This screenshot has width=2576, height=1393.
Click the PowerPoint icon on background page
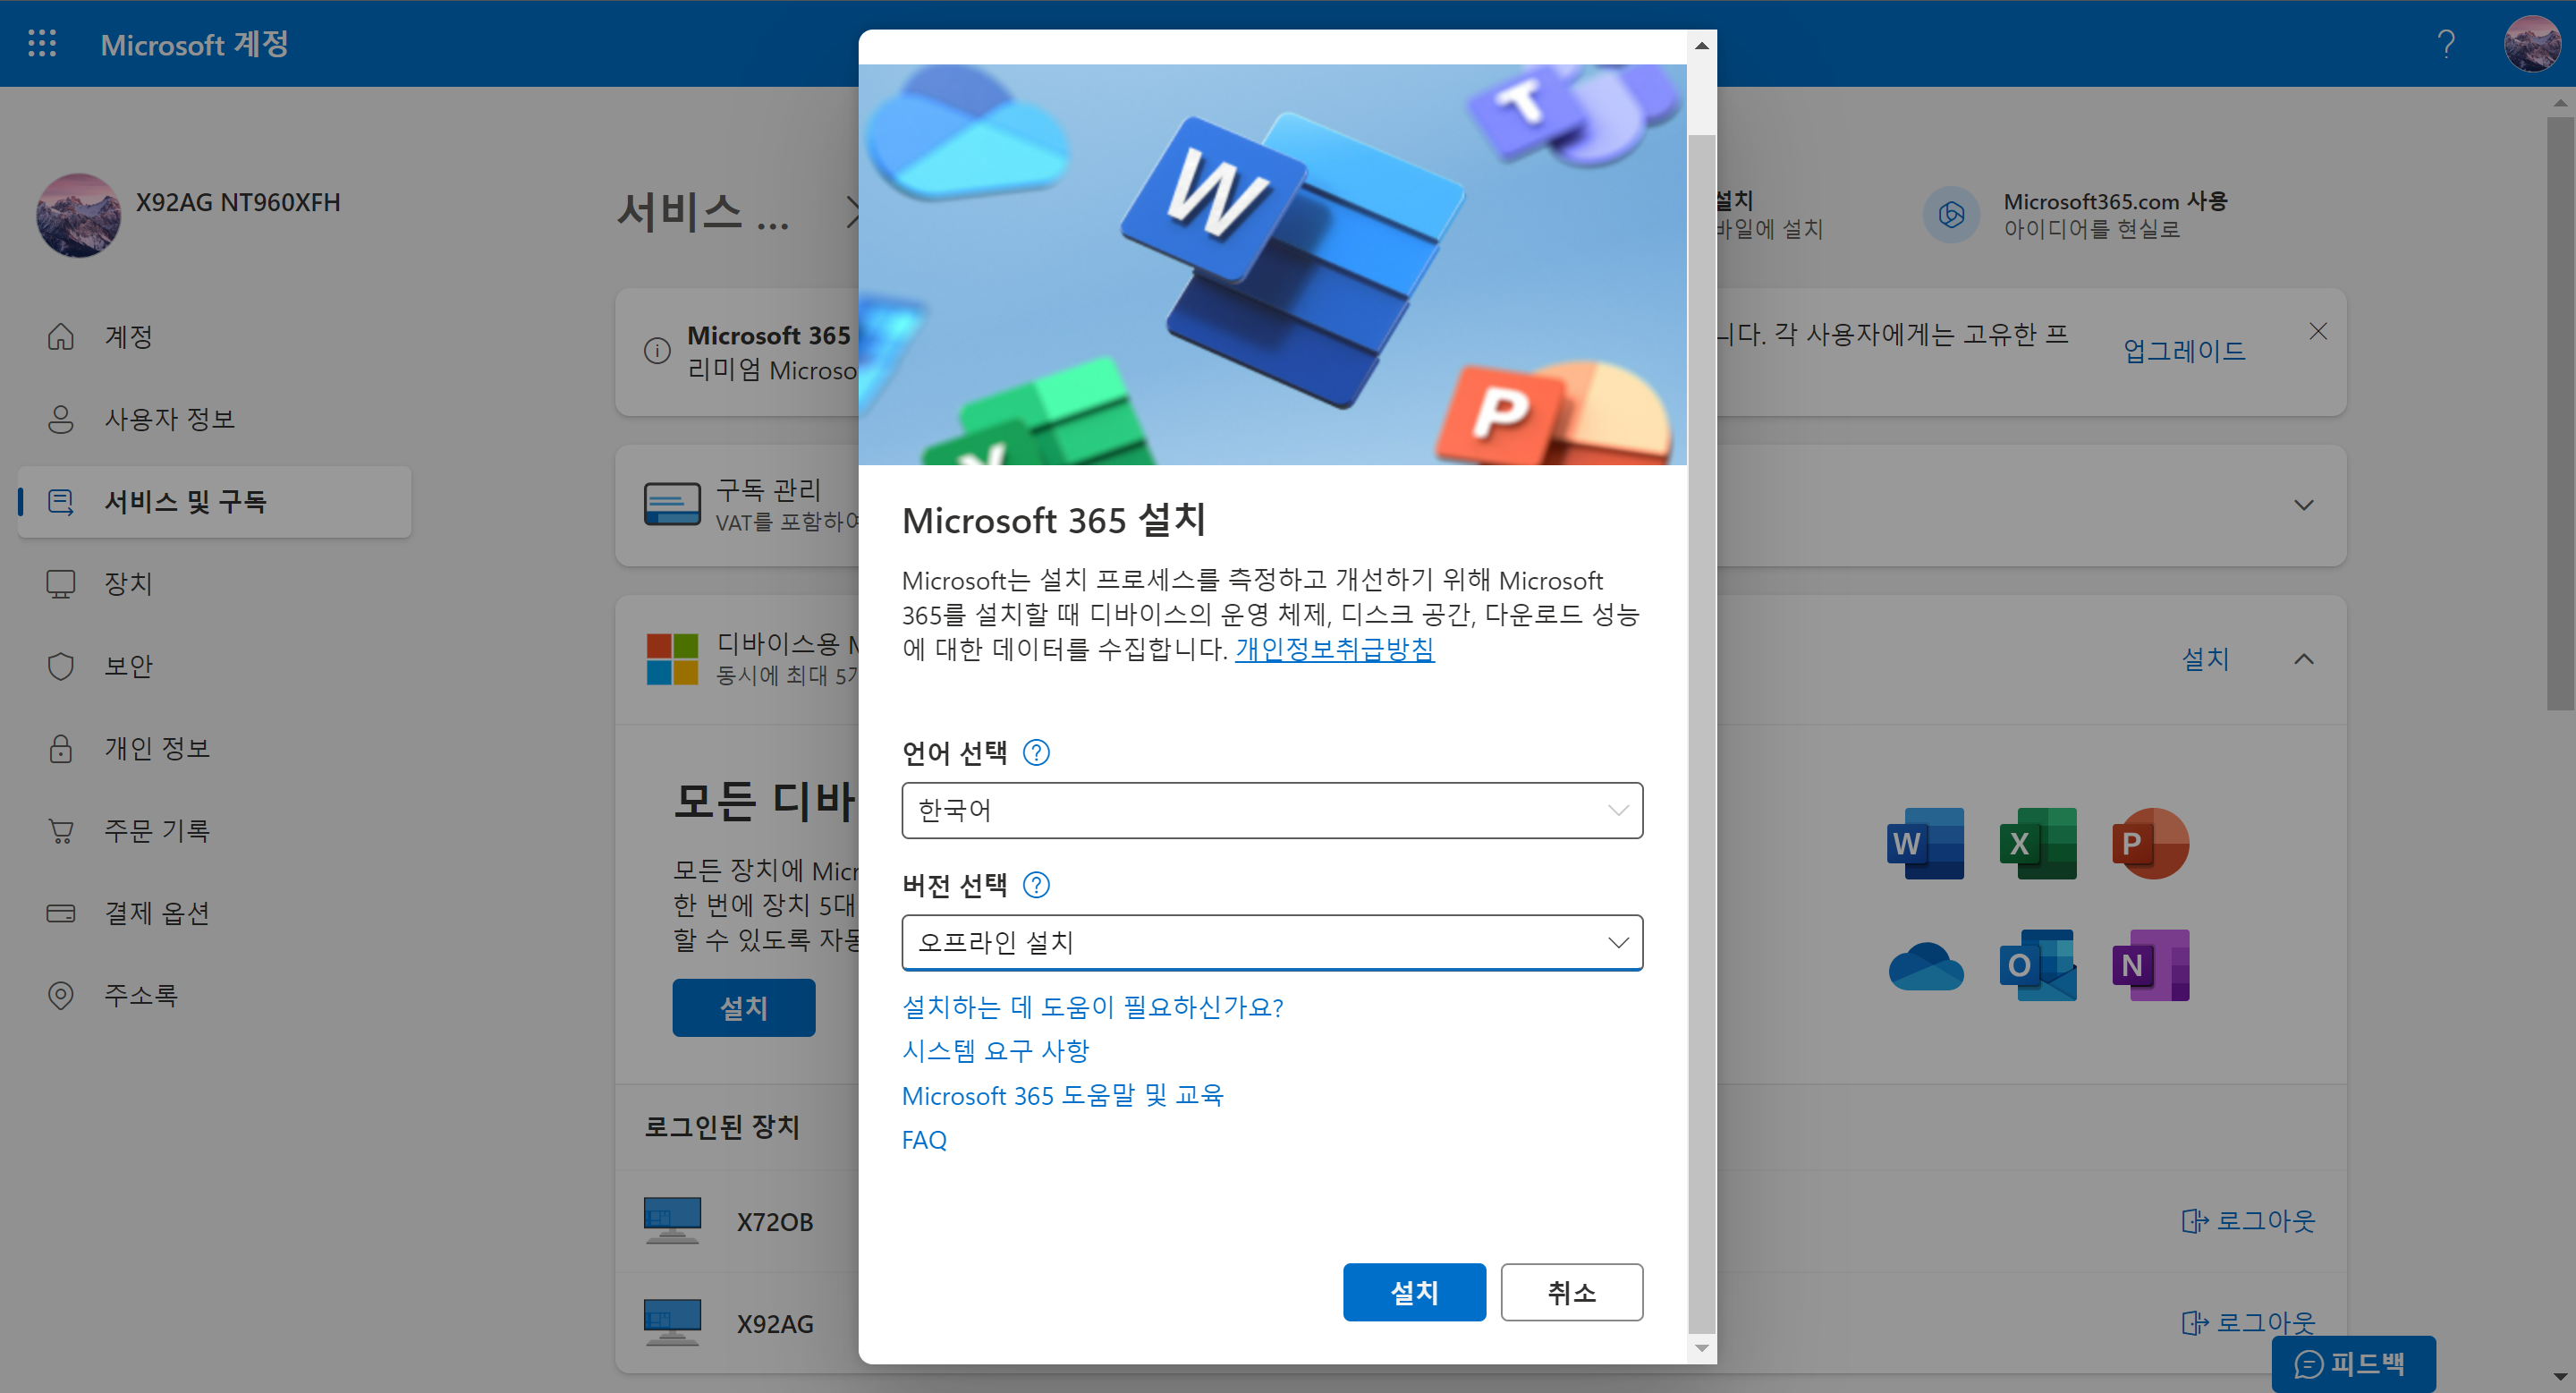coord(2150,844)
